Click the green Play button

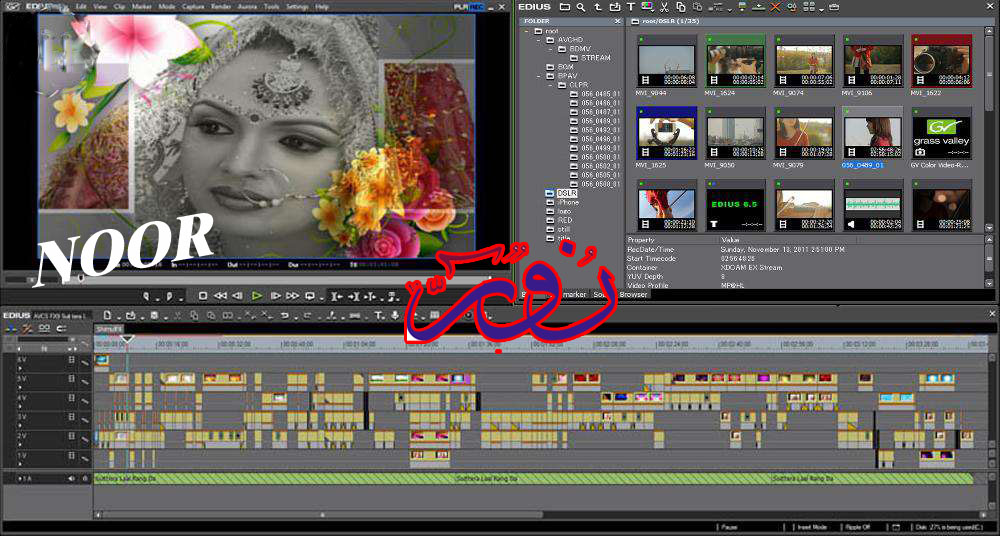point(256,296)
